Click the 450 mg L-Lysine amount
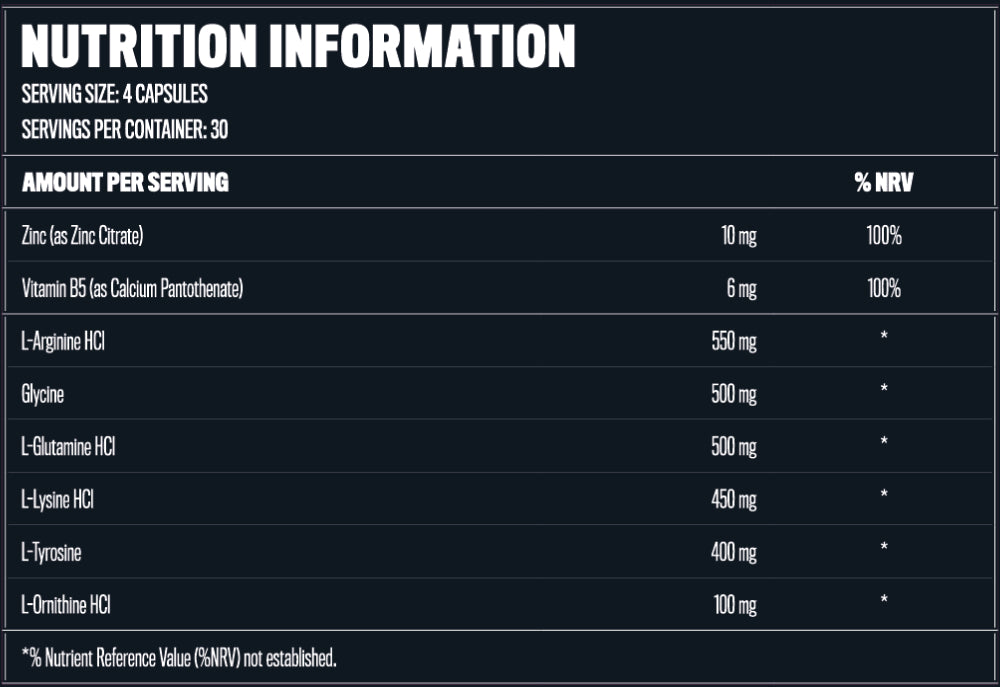The width and height of the screenshot is (1000, 687). [733, 500]
